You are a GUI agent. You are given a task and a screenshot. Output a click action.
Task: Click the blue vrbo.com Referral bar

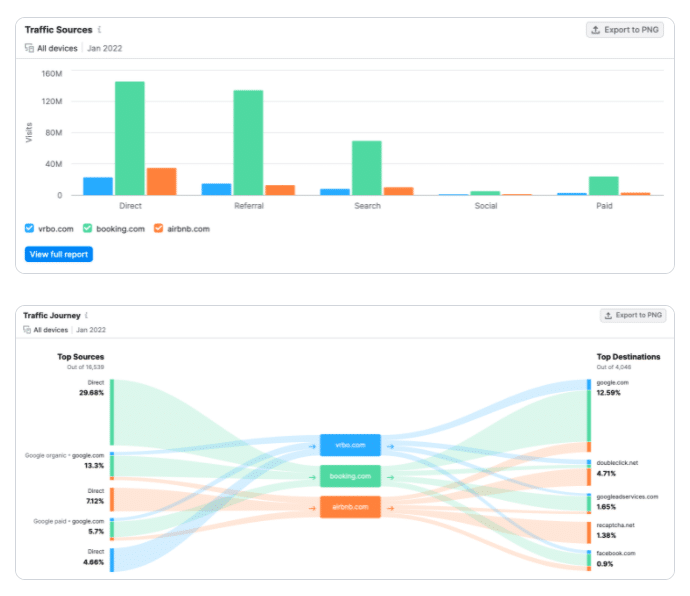pos(216,189)
